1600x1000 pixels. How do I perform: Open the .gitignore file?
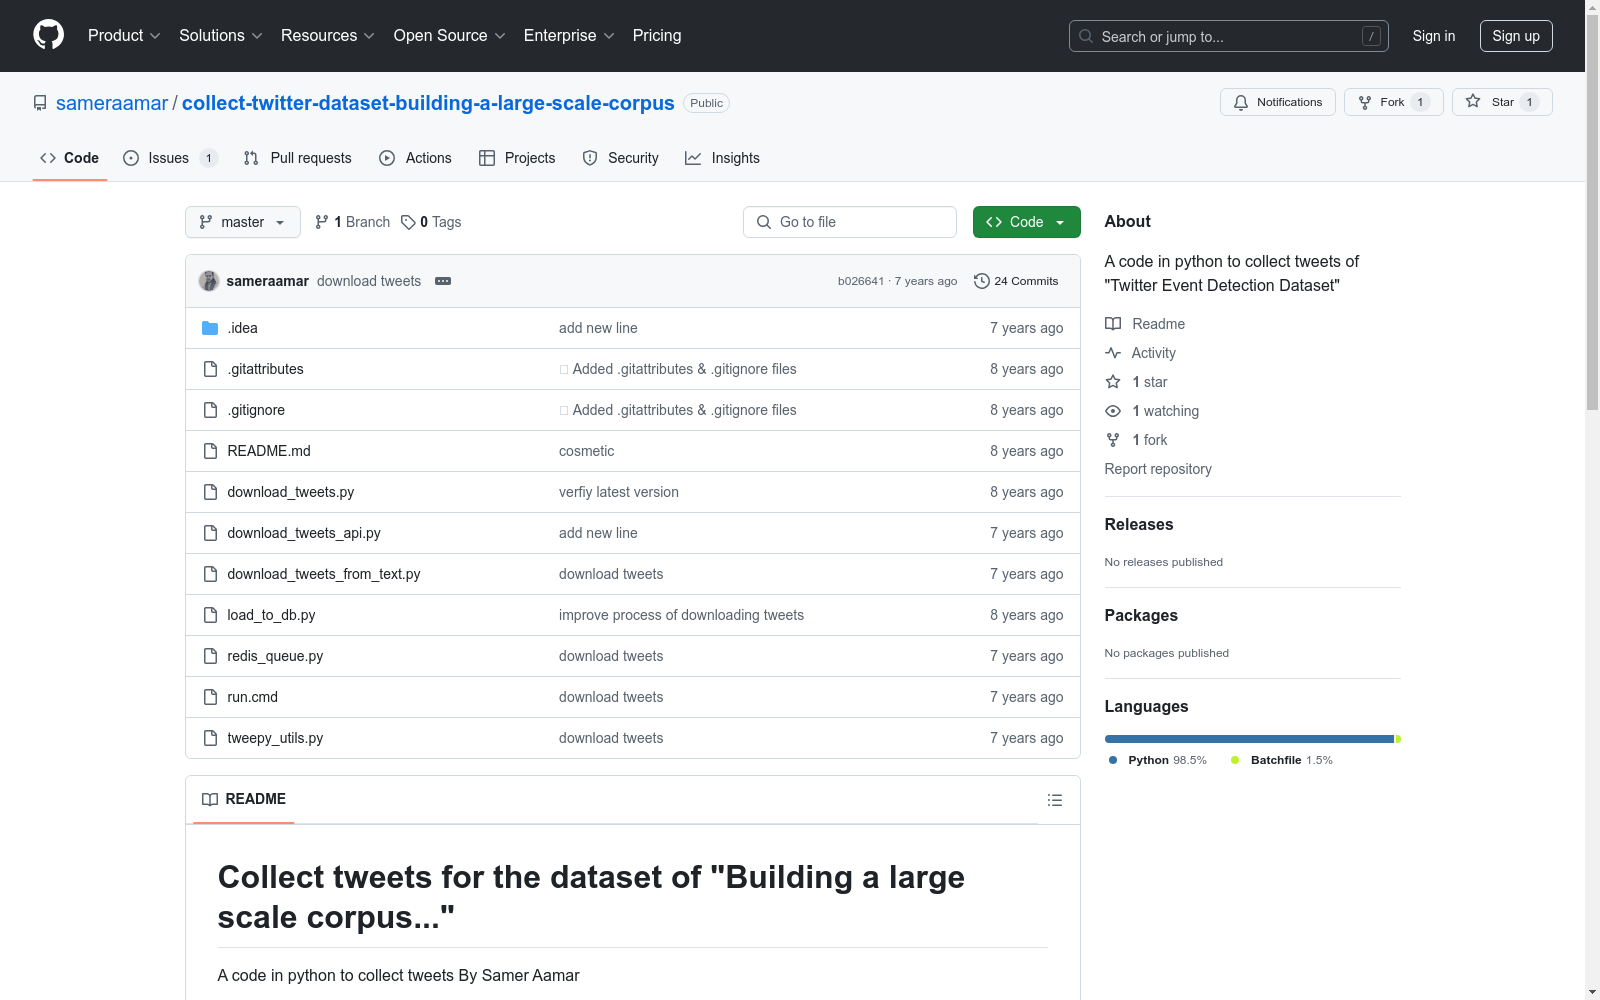click(x=256, y=410)
